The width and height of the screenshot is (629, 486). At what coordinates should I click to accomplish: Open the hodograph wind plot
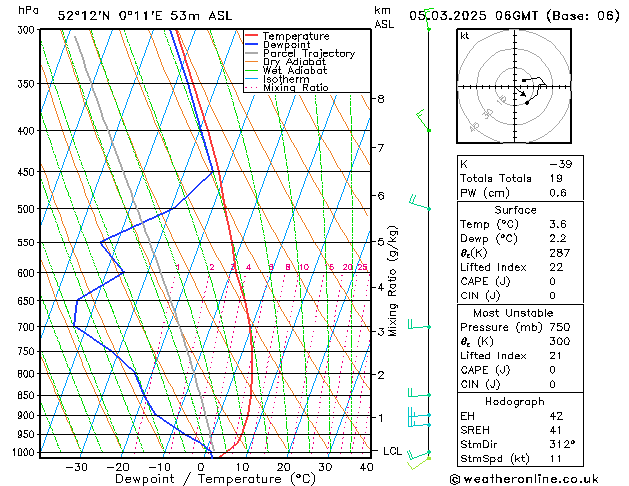[514, 86]
